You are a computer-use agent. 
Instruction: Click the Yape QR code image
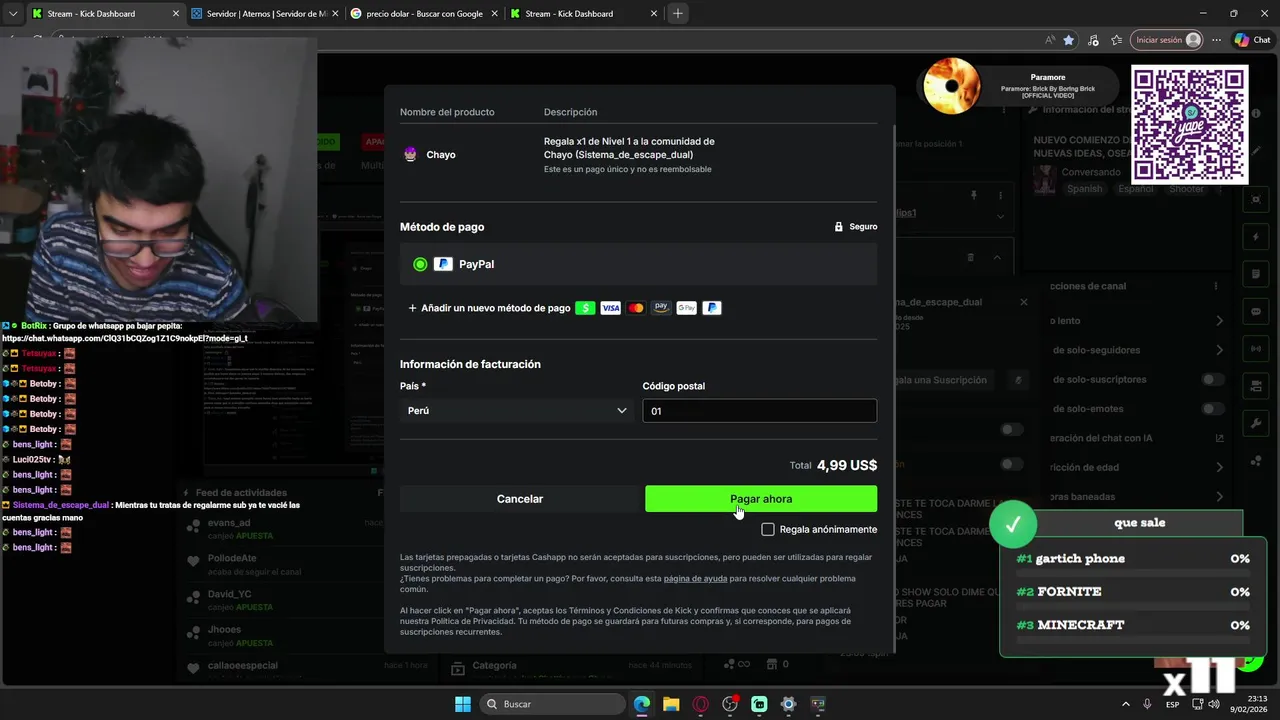pos(1189,124)
